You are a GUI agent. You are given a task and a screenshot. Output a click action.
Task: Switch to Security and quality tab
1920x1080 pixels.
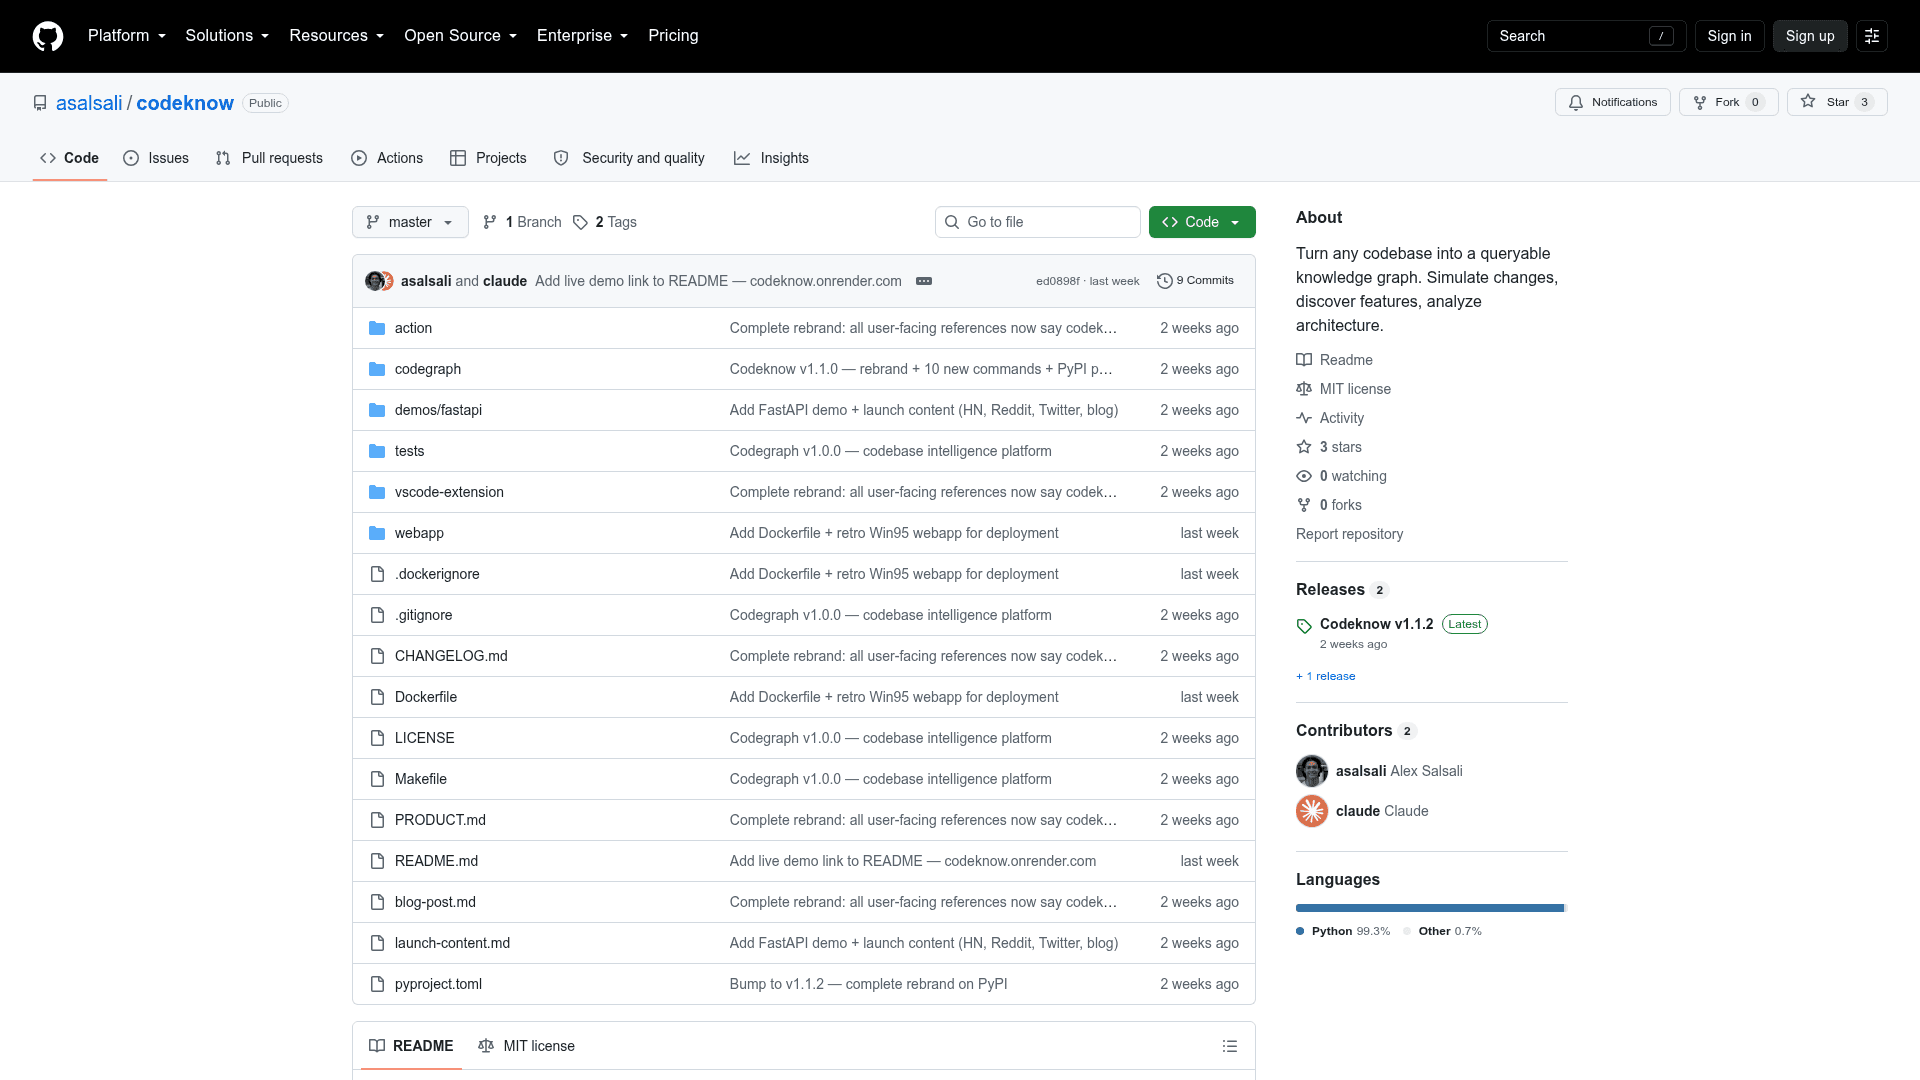[629, 158]
